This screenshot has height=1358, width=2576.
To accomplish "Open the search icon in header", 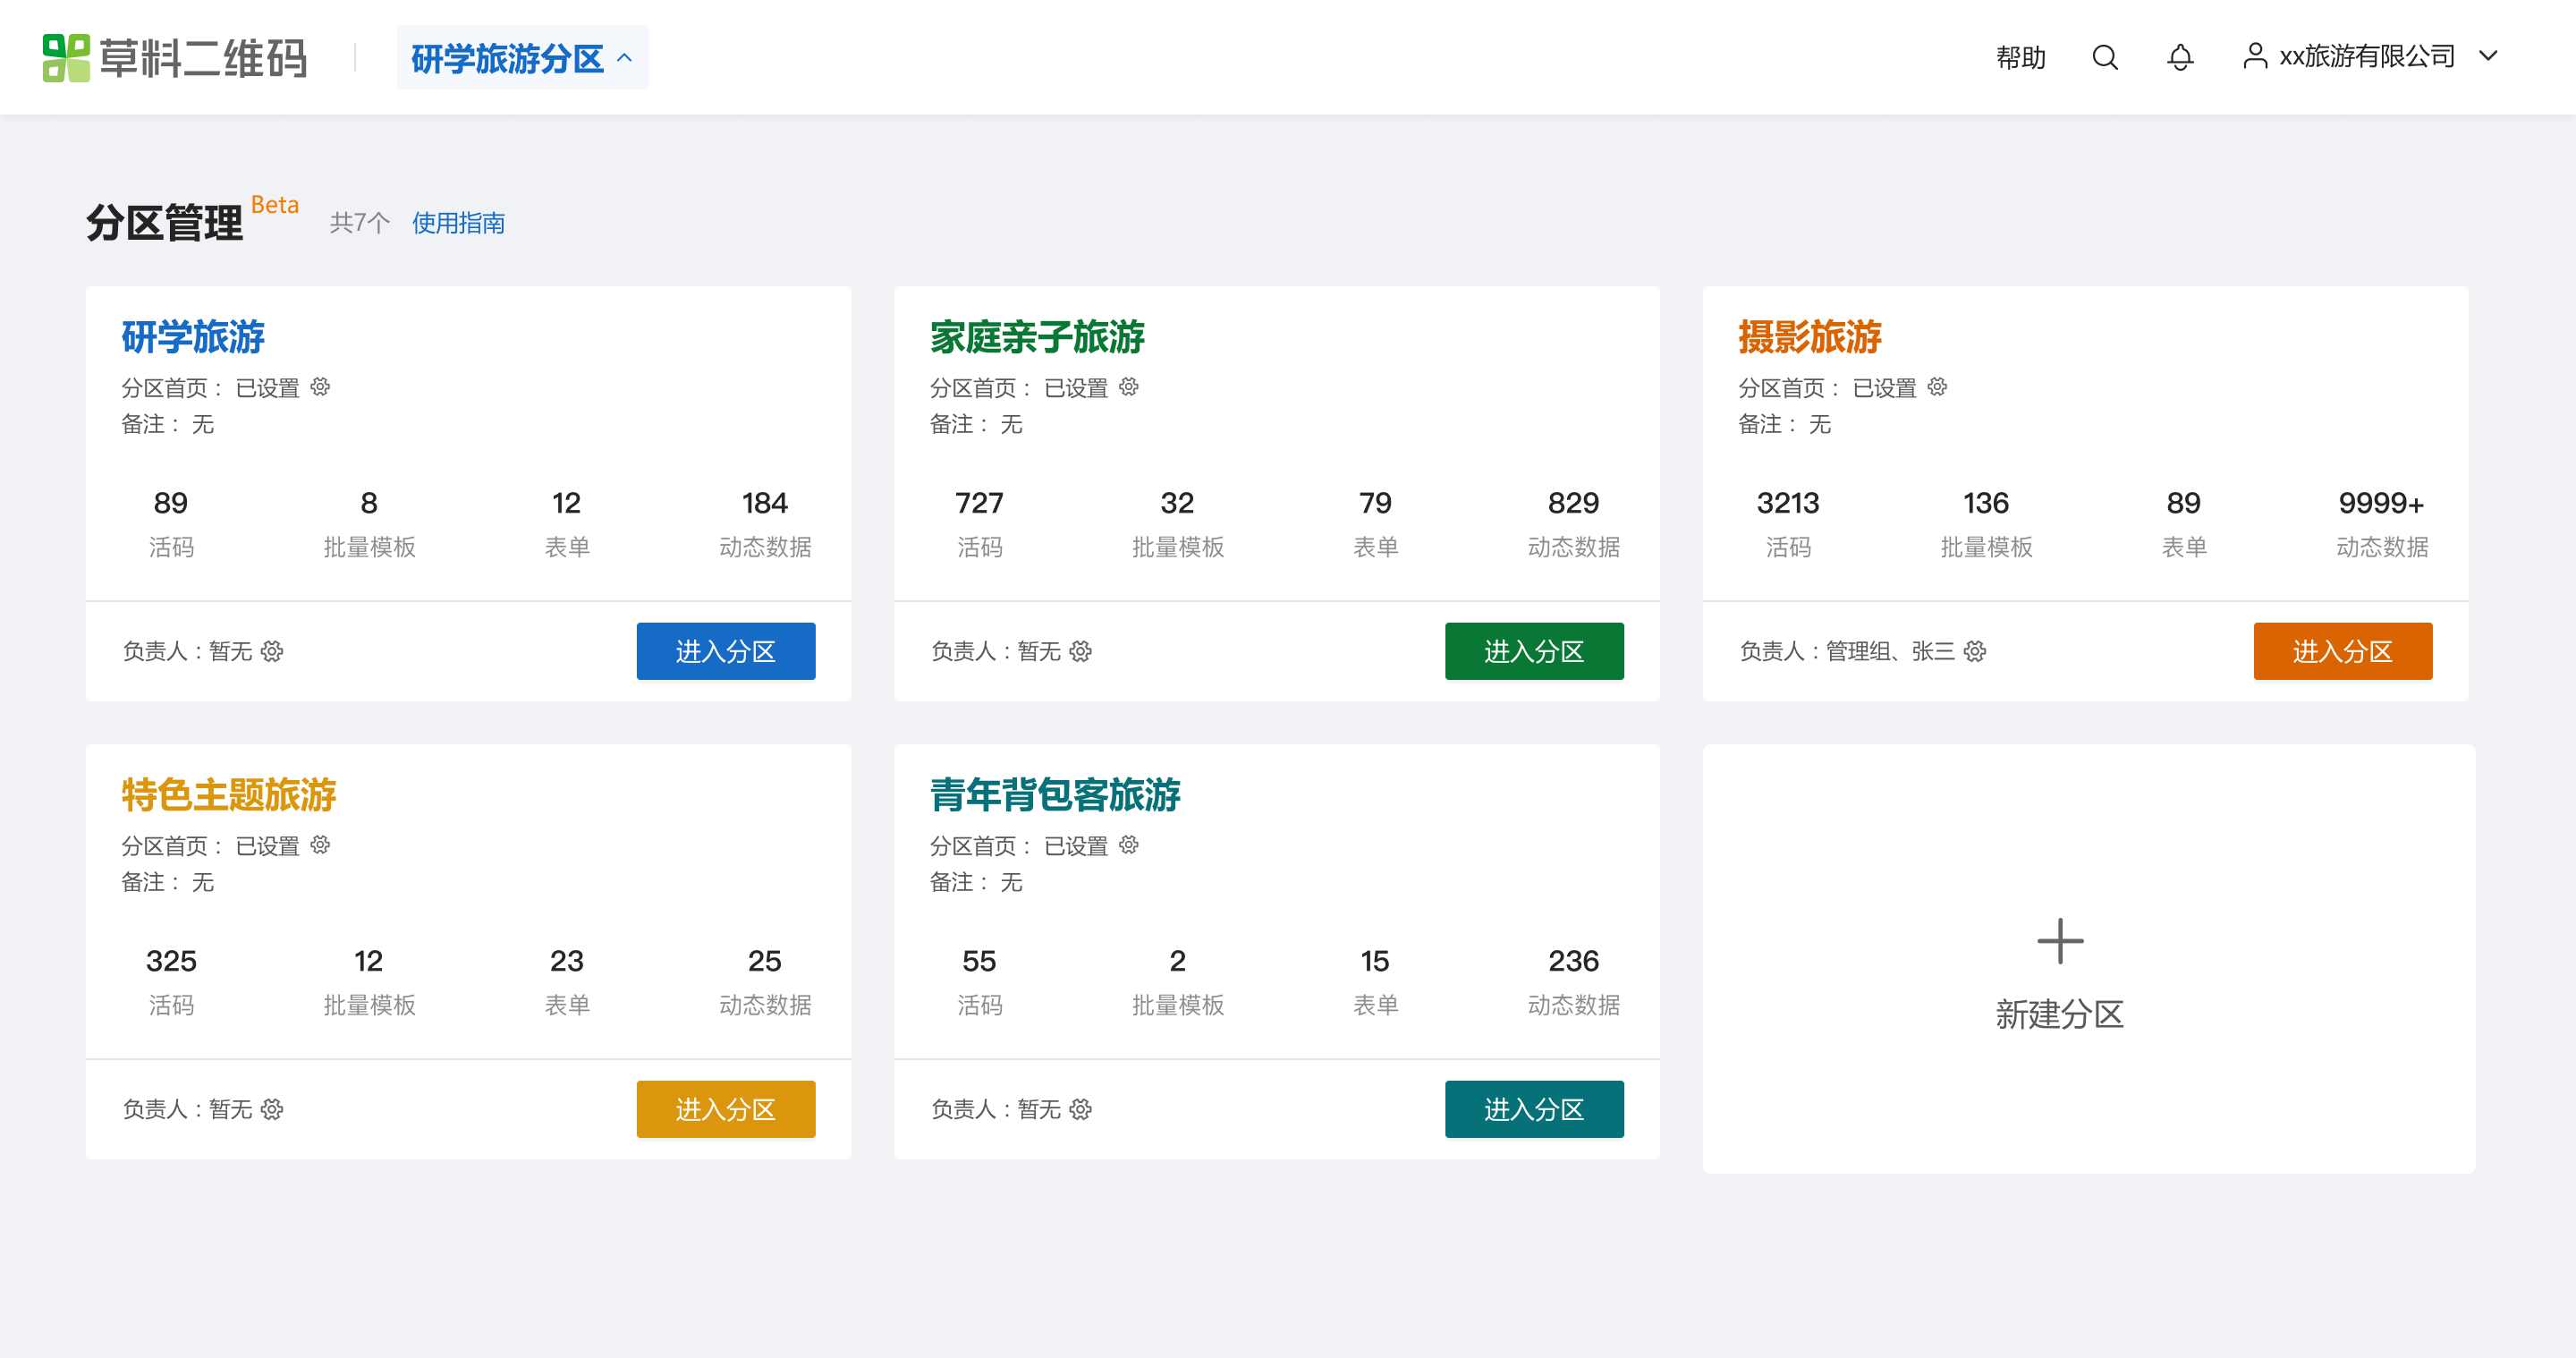I will coord(2105,57).
